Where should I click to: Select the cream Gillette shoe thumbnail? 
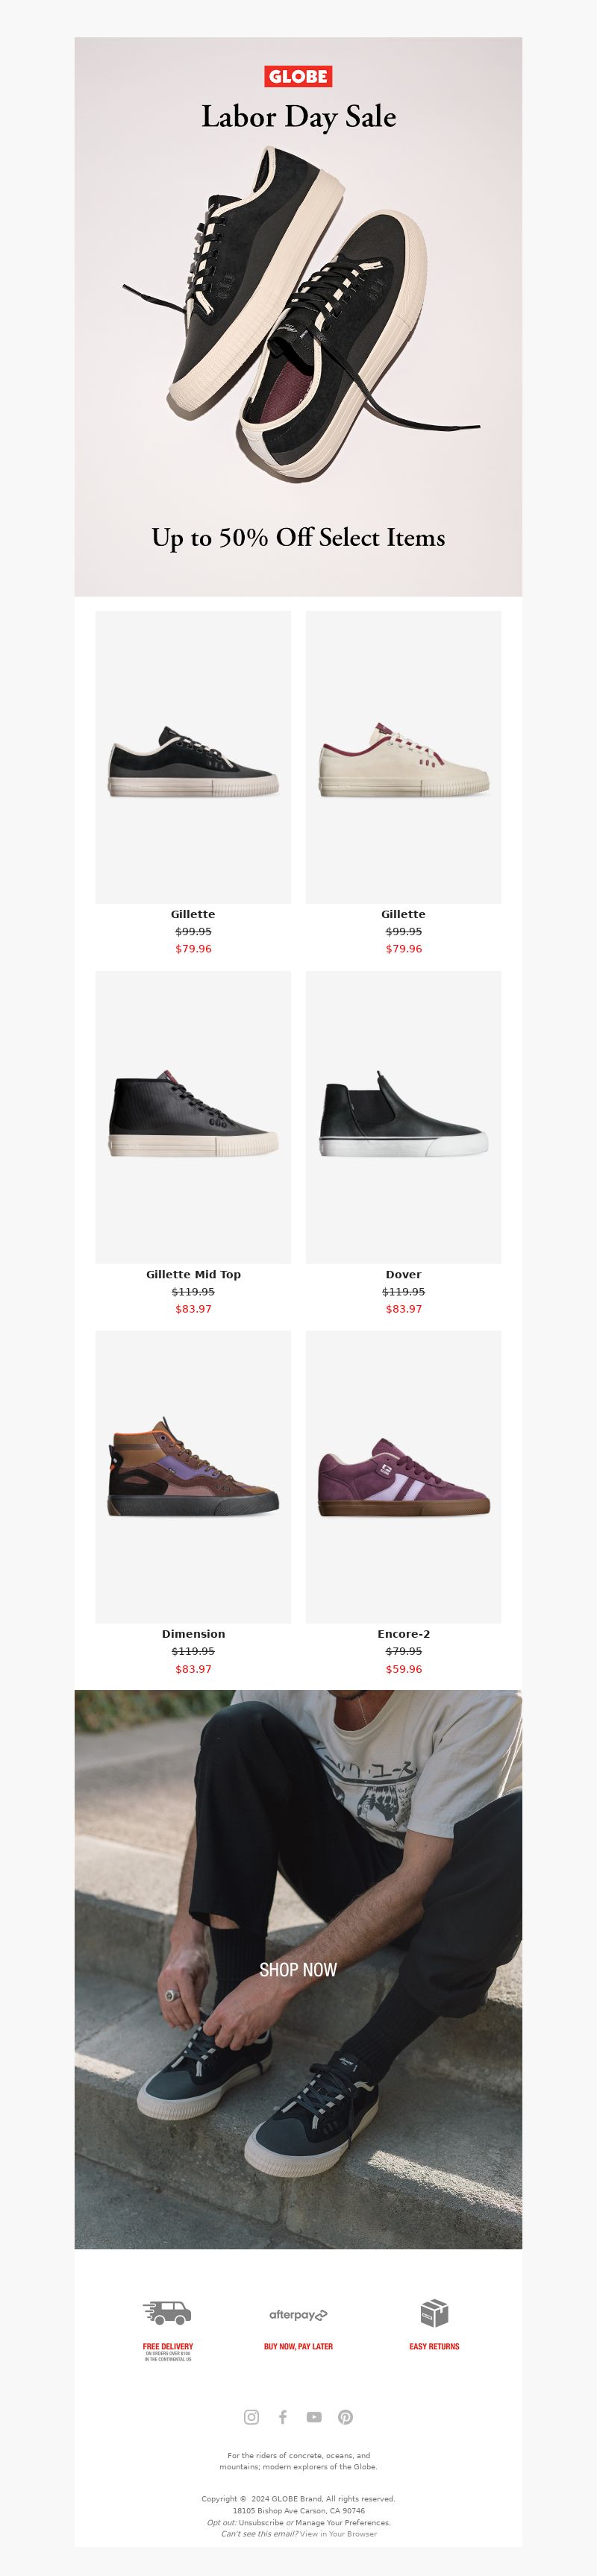[x=403, y=757]
